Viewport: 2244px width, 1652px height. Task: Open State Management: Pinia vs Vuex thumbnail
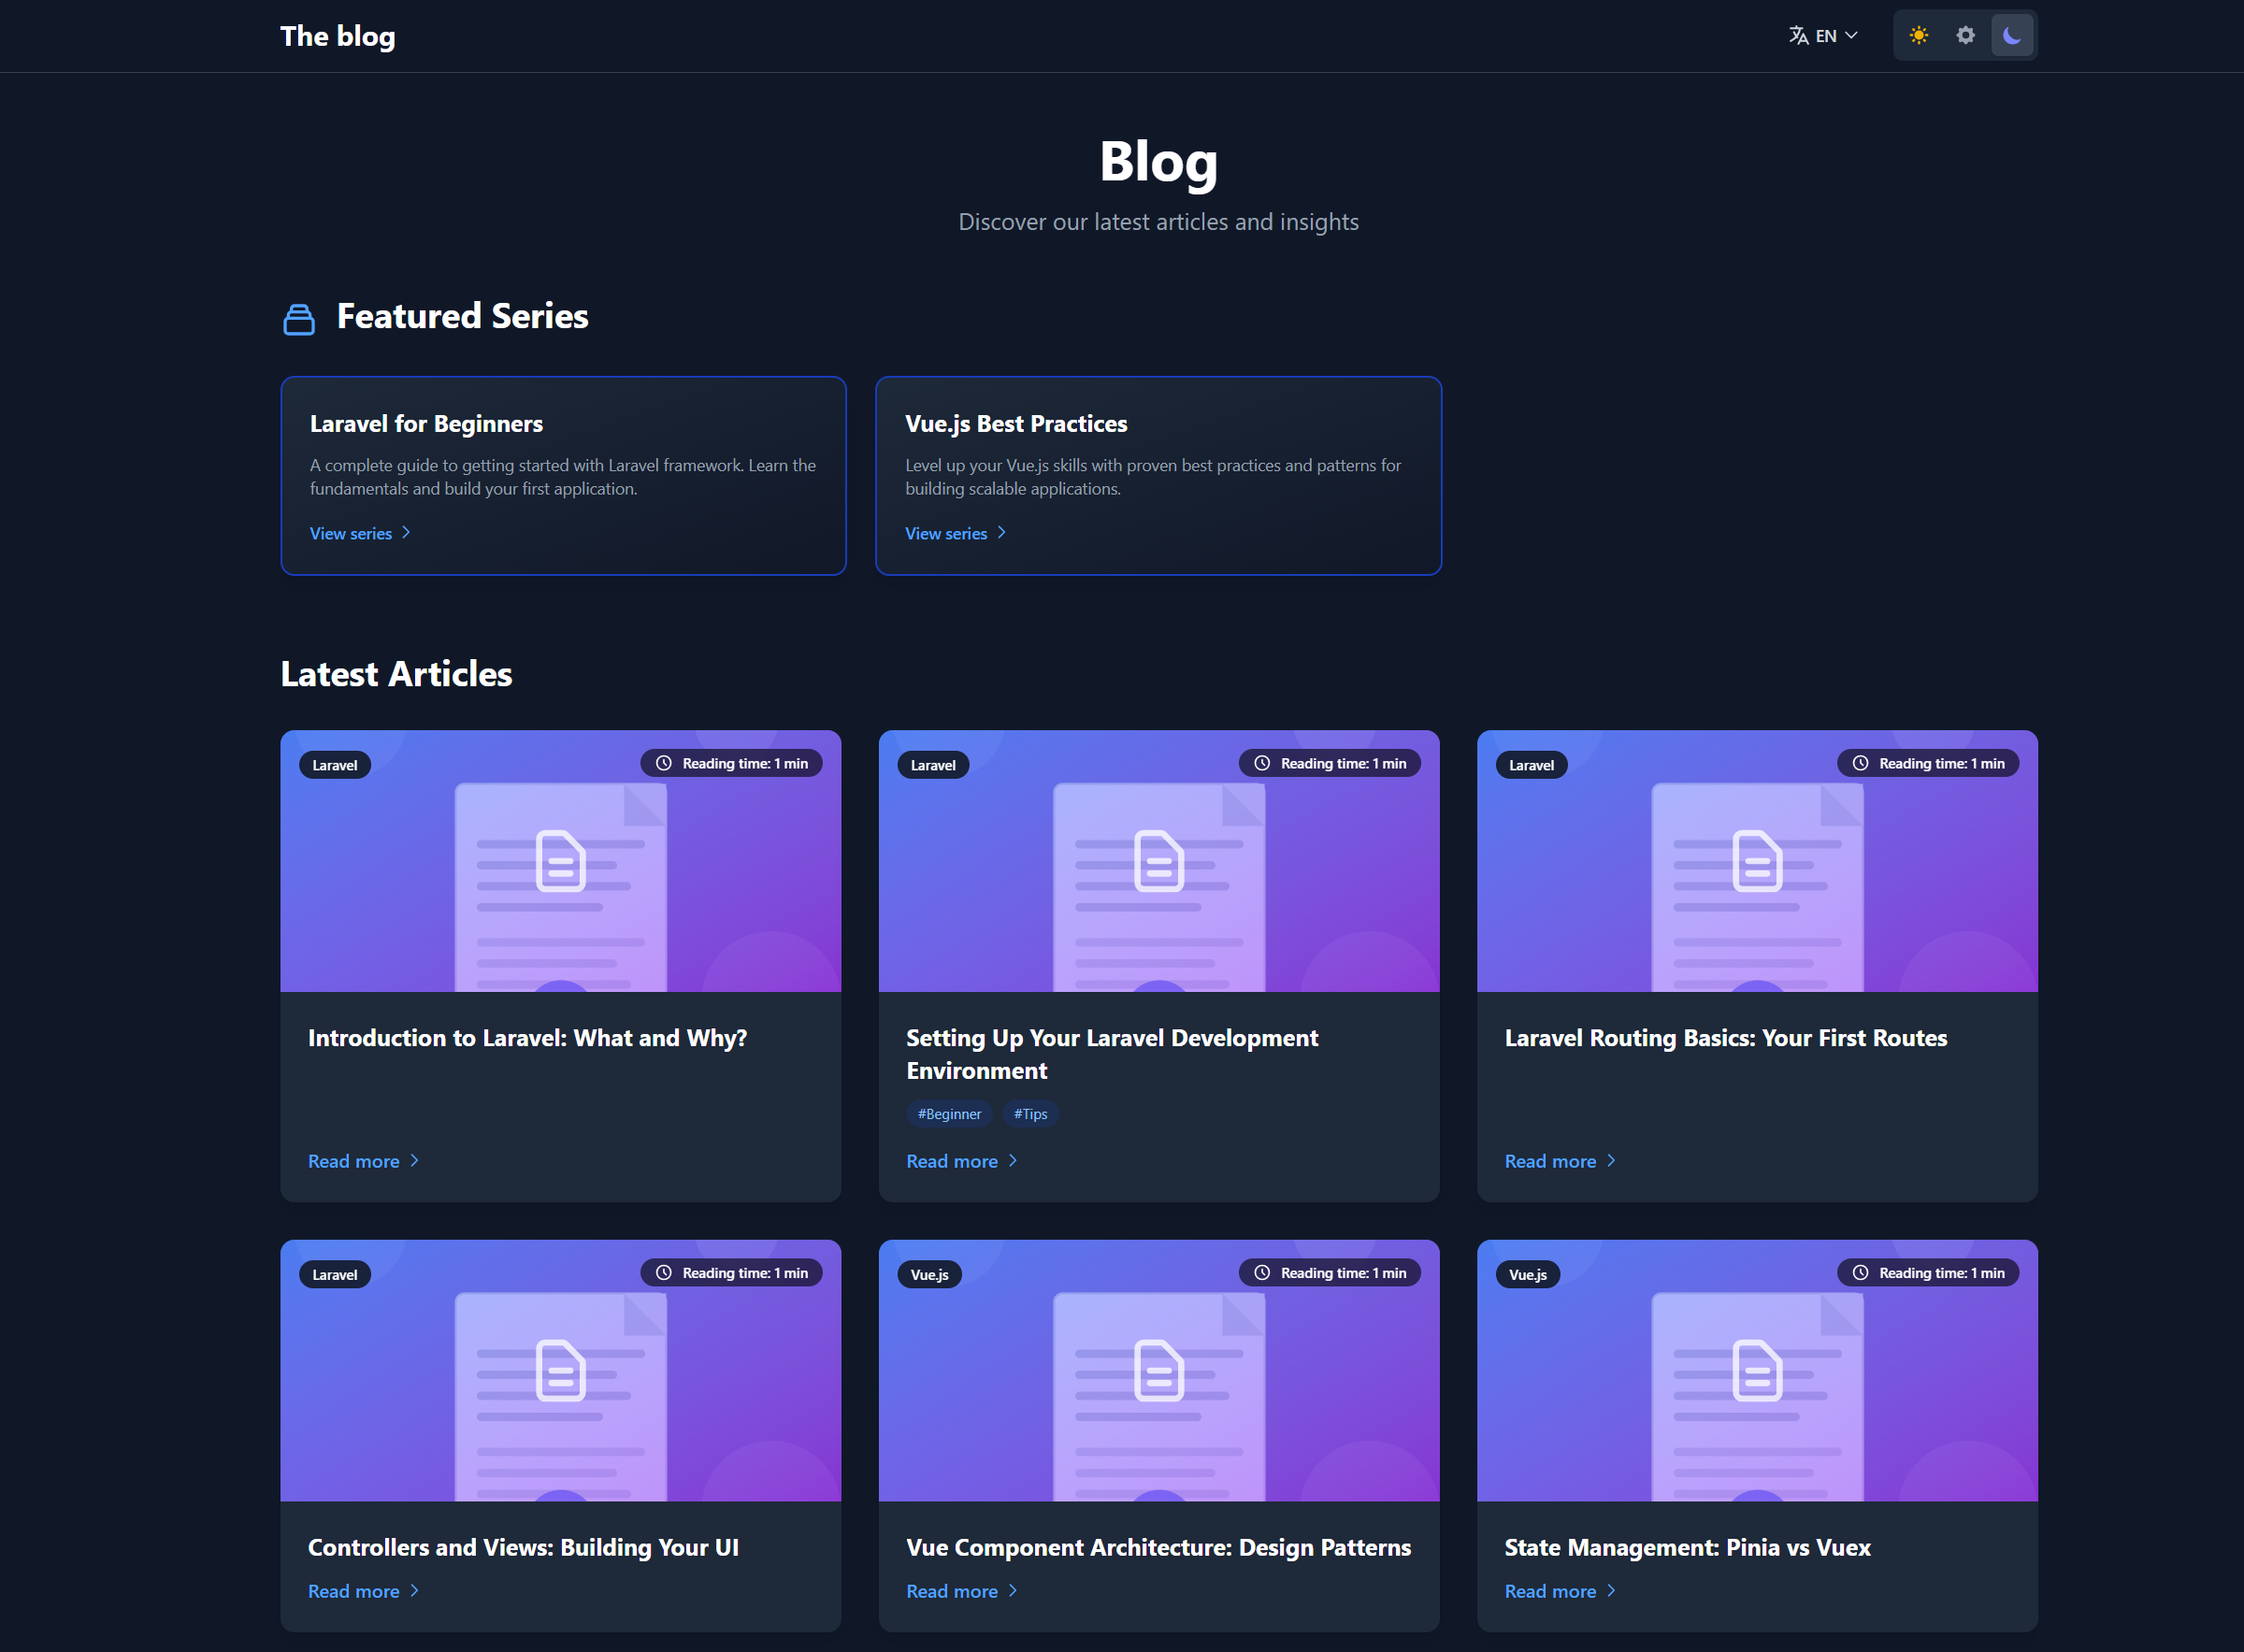(x=1756, y=1400)
